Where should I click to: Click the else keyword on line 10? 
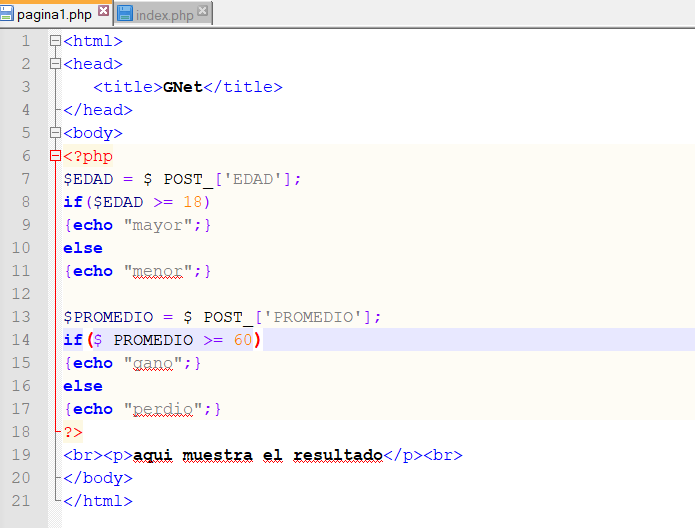(x=83, y=248)
